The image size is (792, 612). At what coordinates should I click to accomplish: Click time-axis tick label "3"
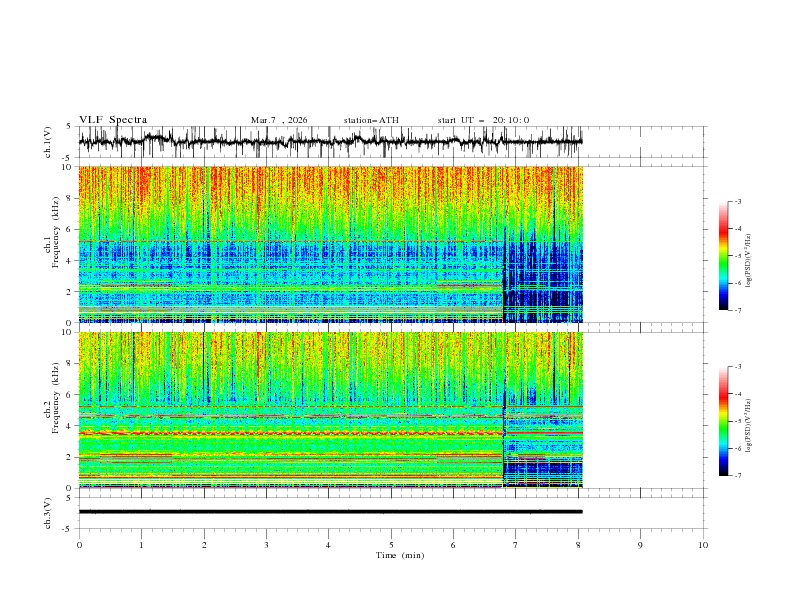tap(266, 545)
